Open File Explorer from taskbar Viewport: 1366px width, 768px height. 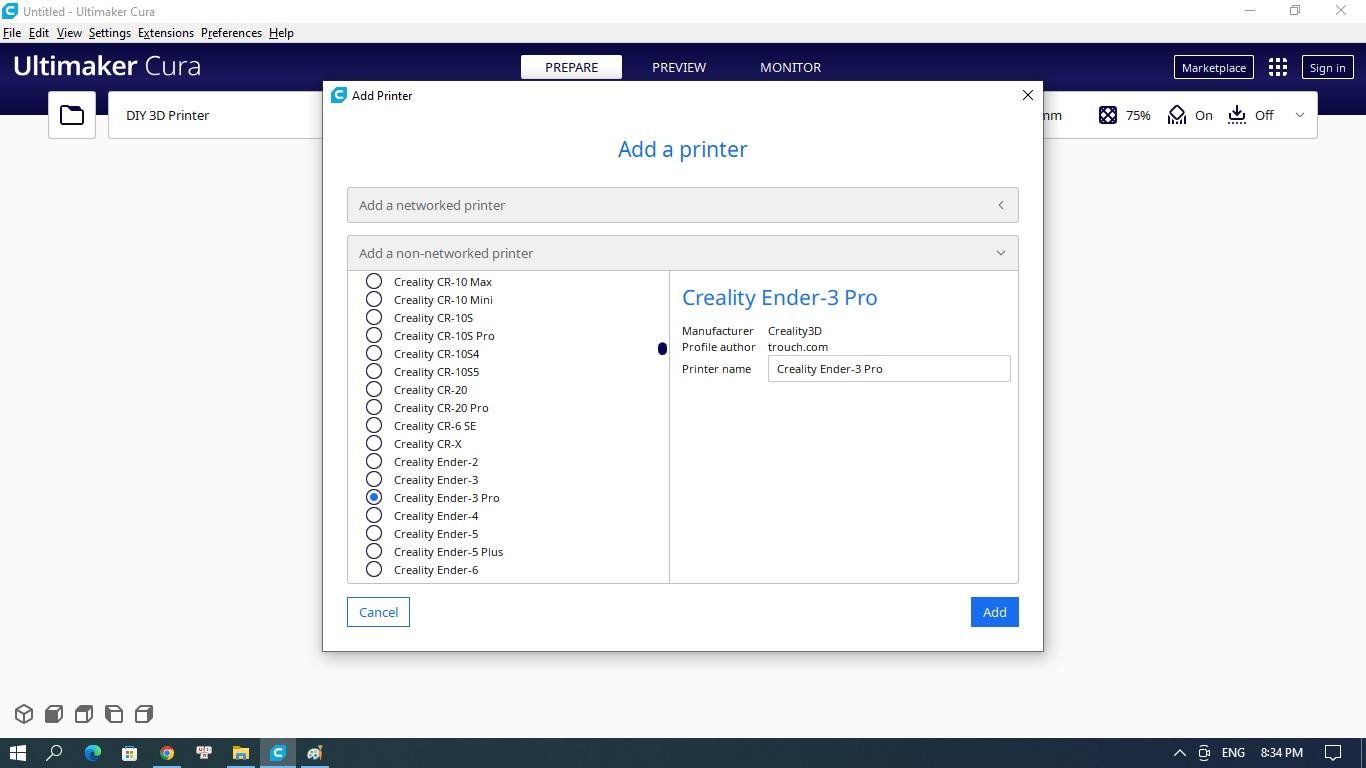[241, 753]
